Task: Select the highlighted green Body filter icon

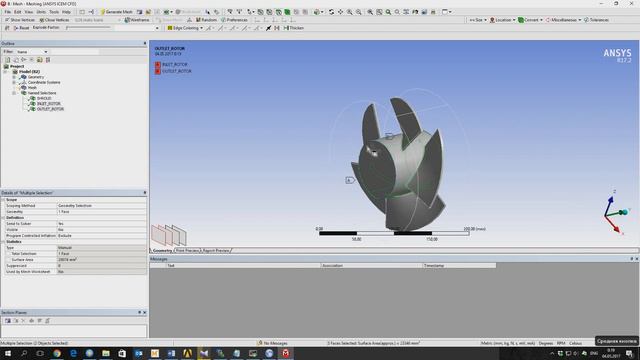Action: [287, 12]
